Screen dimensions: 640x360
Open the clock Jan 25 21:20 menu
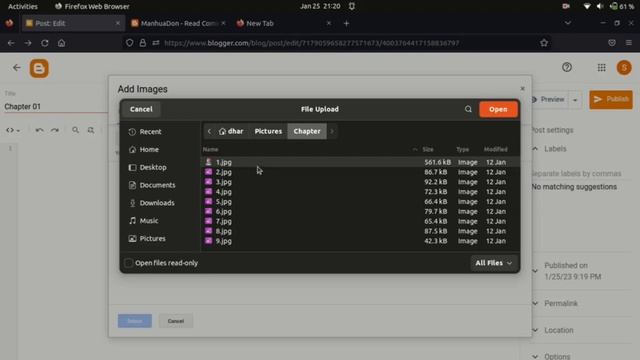click(320, 6)
